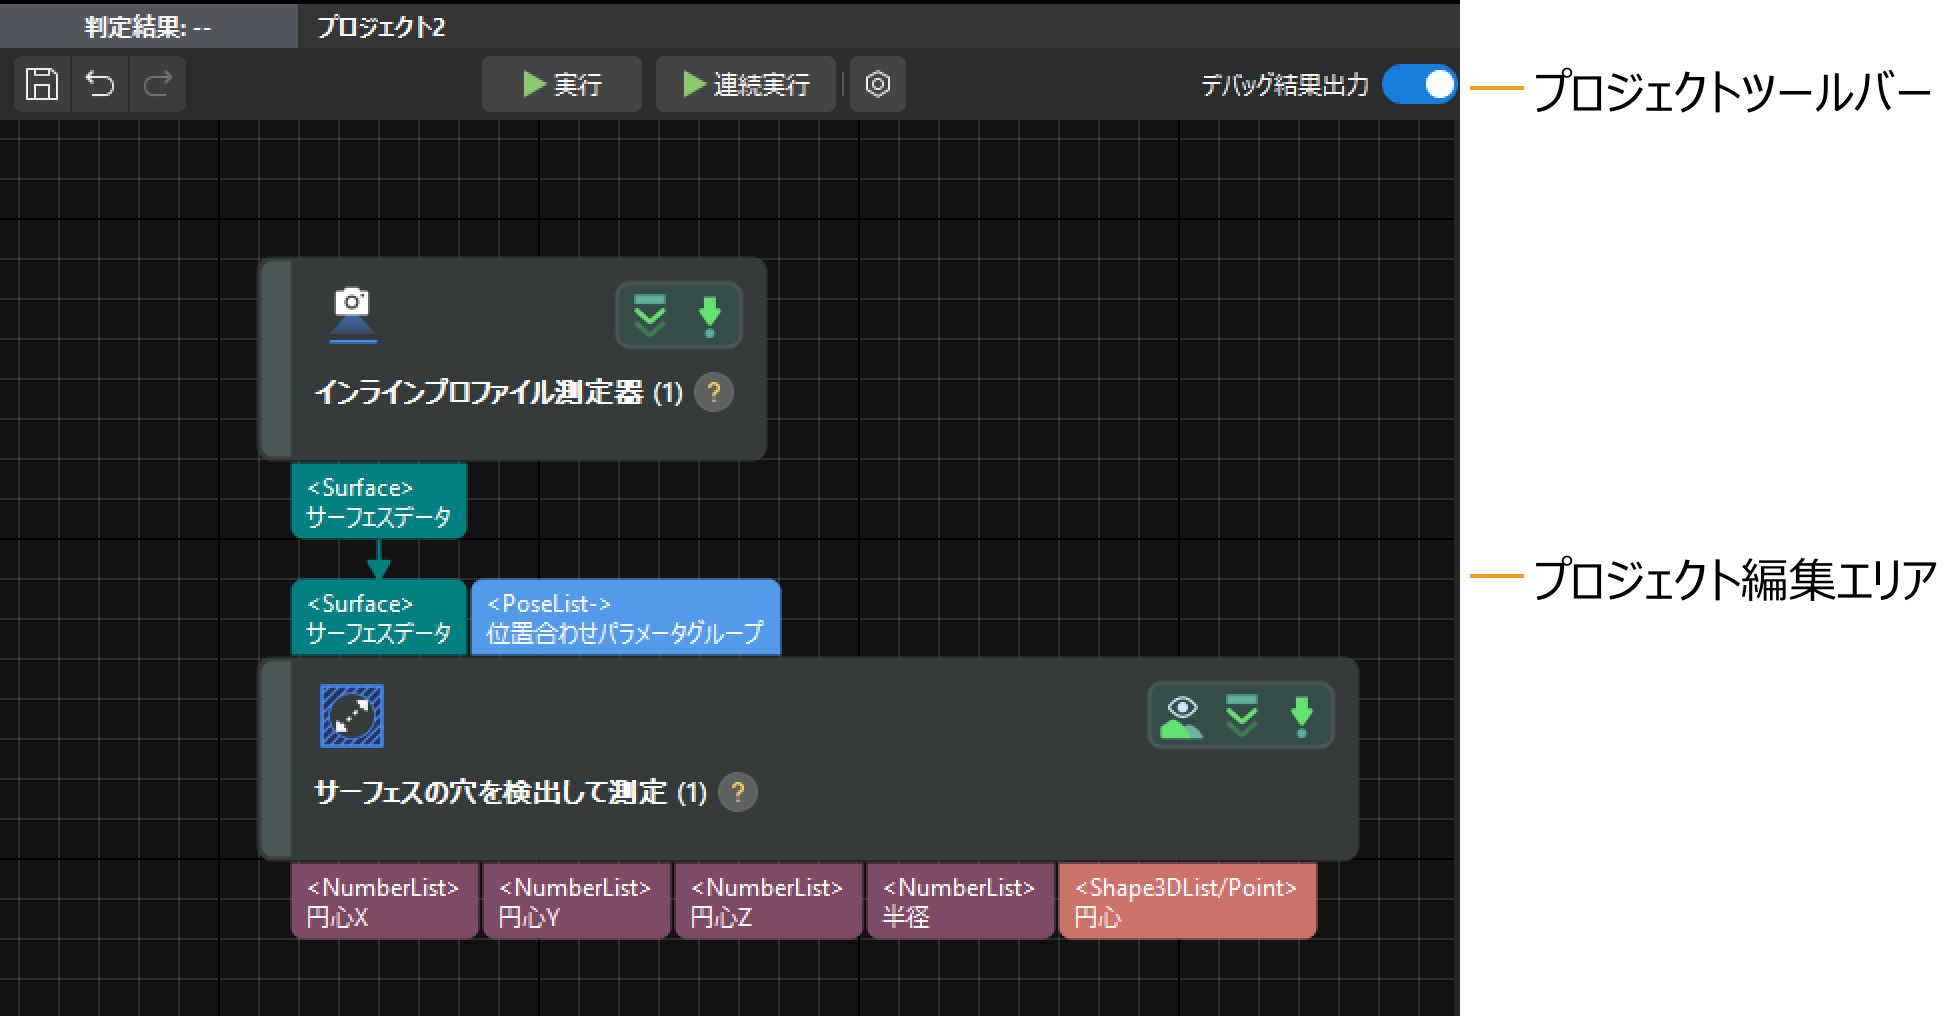Click the undo arrow icon
Viewport: 1958px width, 1016px height.
tap(100, 84)
